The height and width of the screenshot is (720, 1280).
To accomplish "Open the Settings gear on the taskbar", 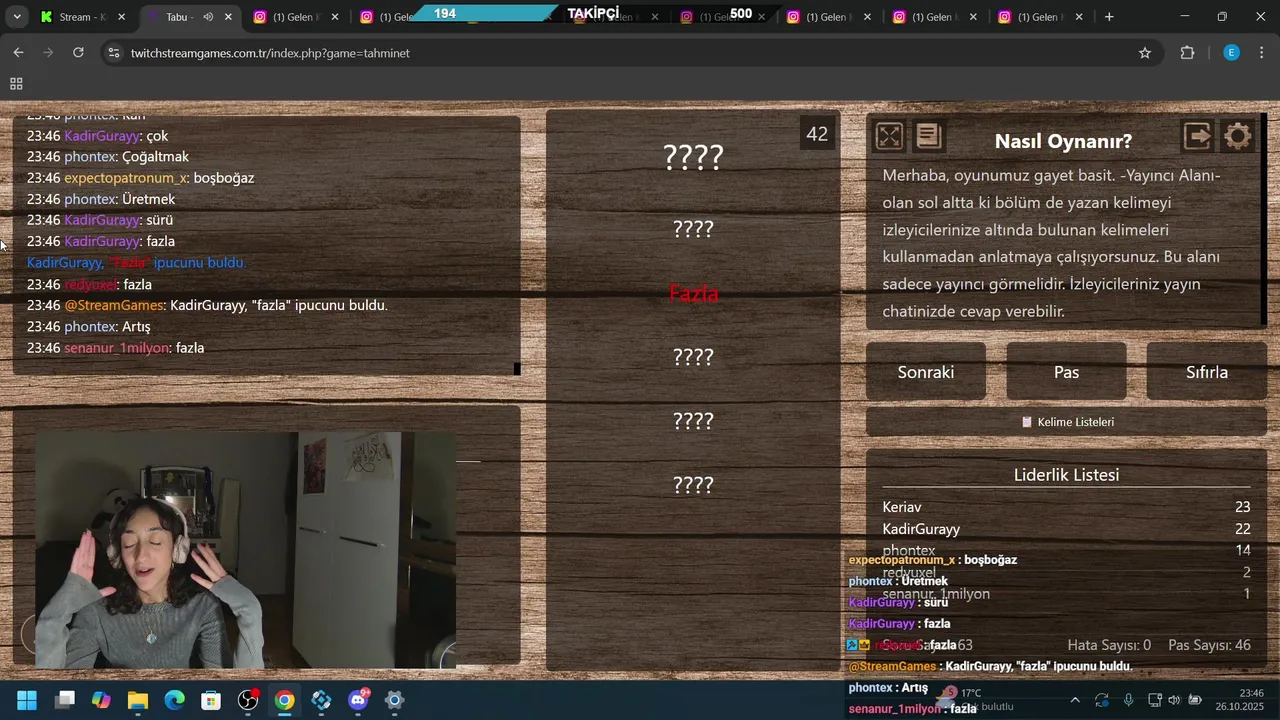I will click(x=395, y=700).
